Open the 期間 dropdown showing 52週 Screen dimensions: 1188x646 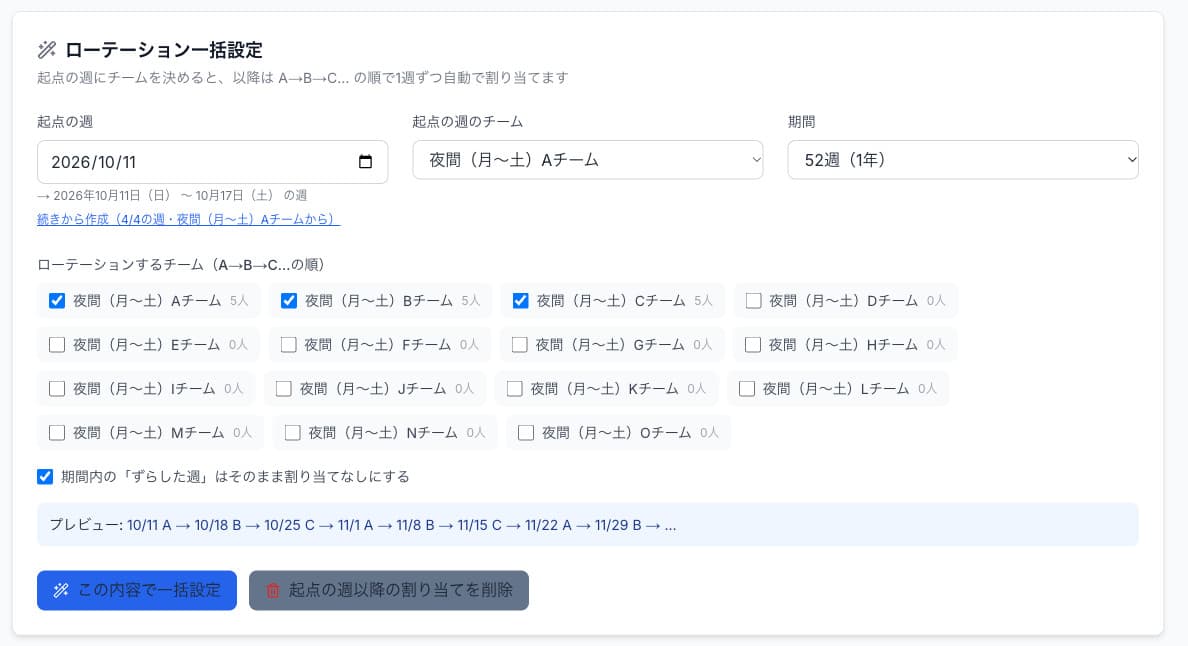pyautogui.click(x=963, y=160)
